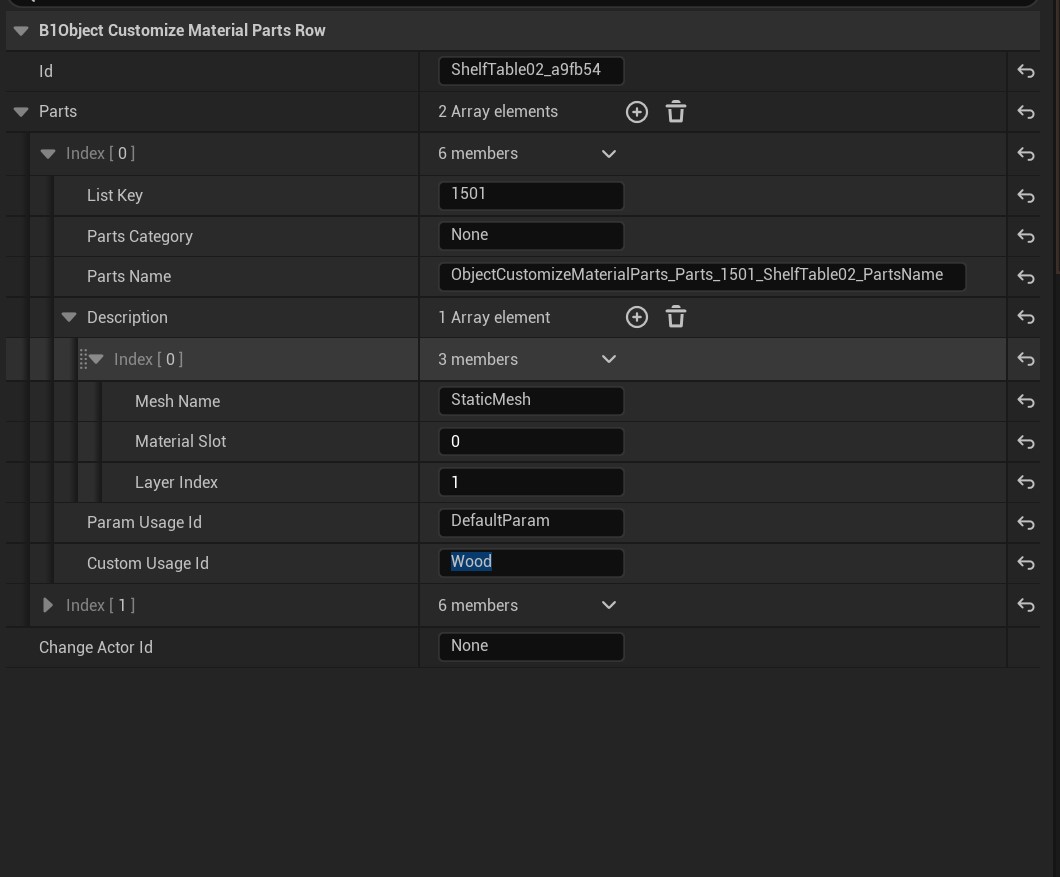The width and height of the screenshot is (1060, 877).
Task: Empty the Parts array with the trash icon
Action: point(676,112)
